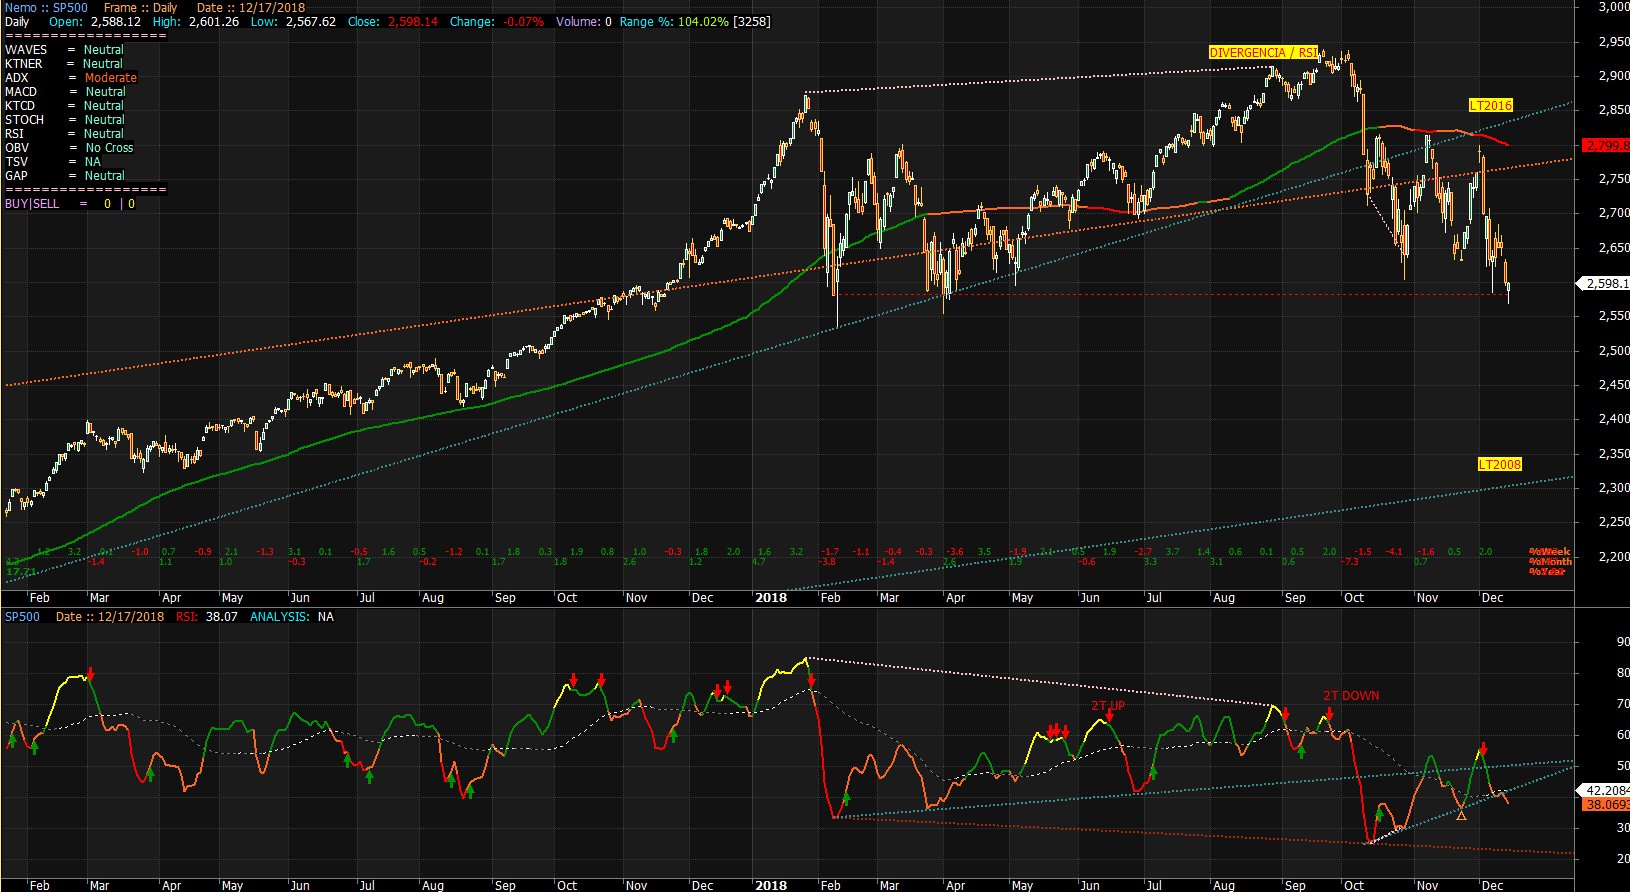Screen dimensions: 1630x892
Task: Click the red arrow at March 2017 RSI peak
Action: 91,675
